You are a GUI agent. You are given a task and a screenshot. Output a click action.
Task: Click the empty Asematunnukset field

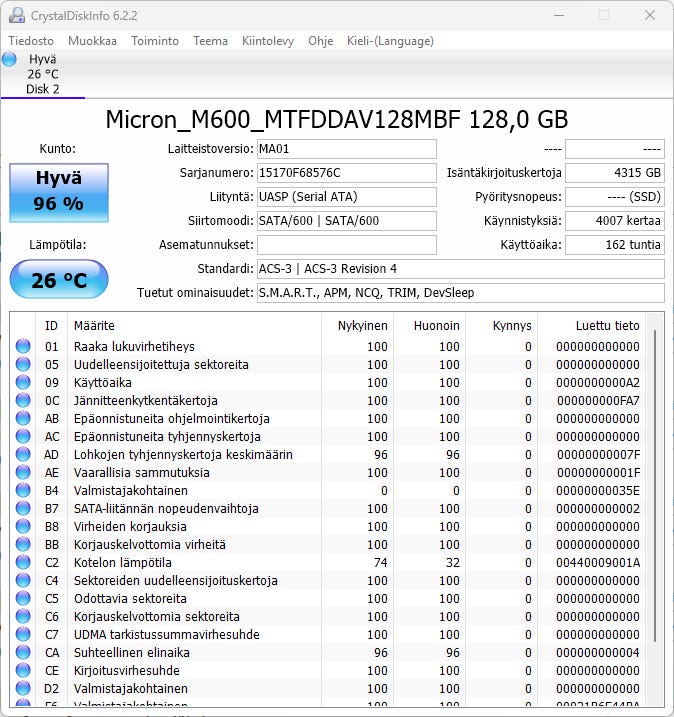click(x=347, y=245)
